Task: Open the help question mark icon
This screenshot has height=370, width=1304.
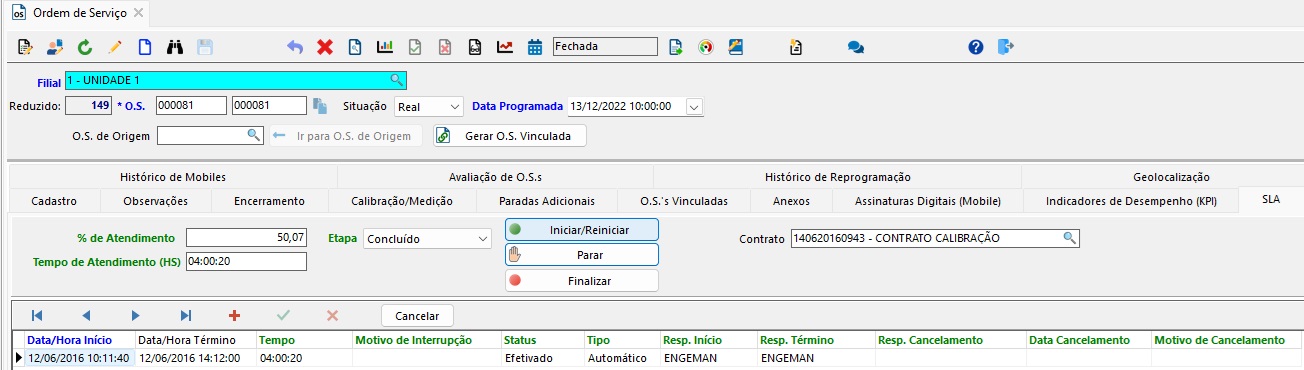Action: coord(976,47)
